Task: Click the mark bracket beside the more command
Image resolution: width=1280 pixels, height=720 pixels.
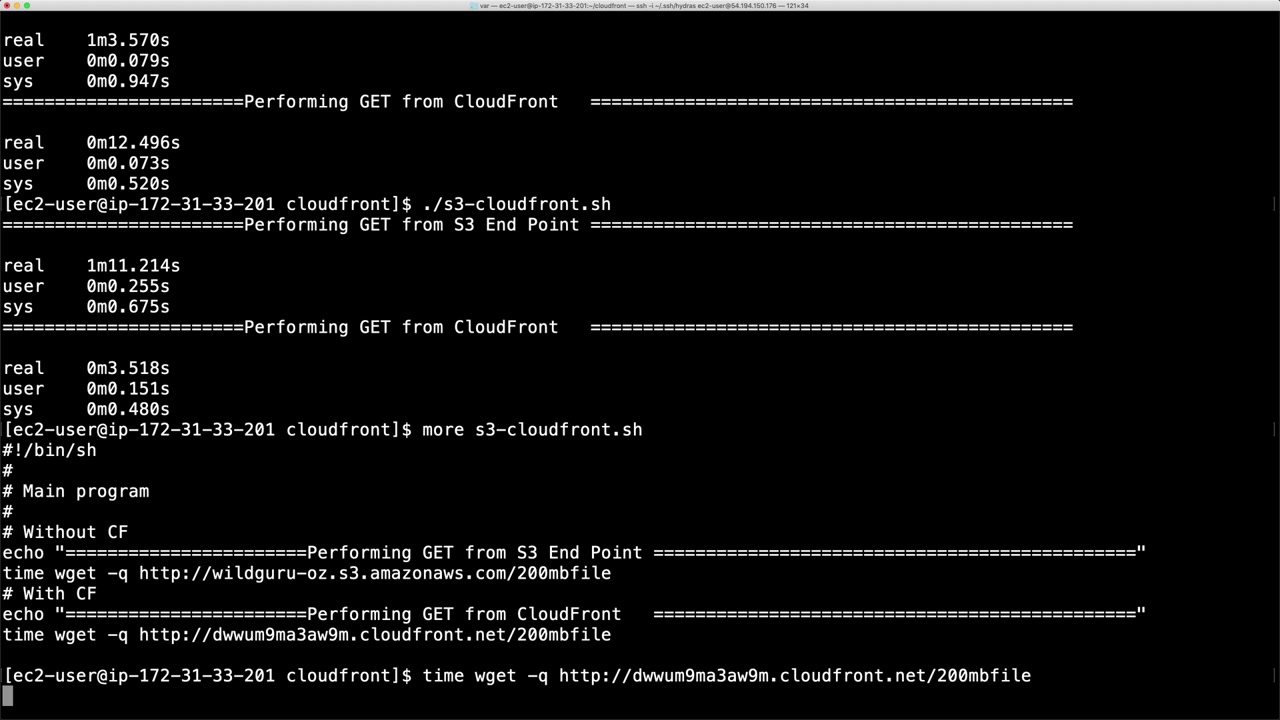Action: pyautogui.click(x=1275, y=430)
